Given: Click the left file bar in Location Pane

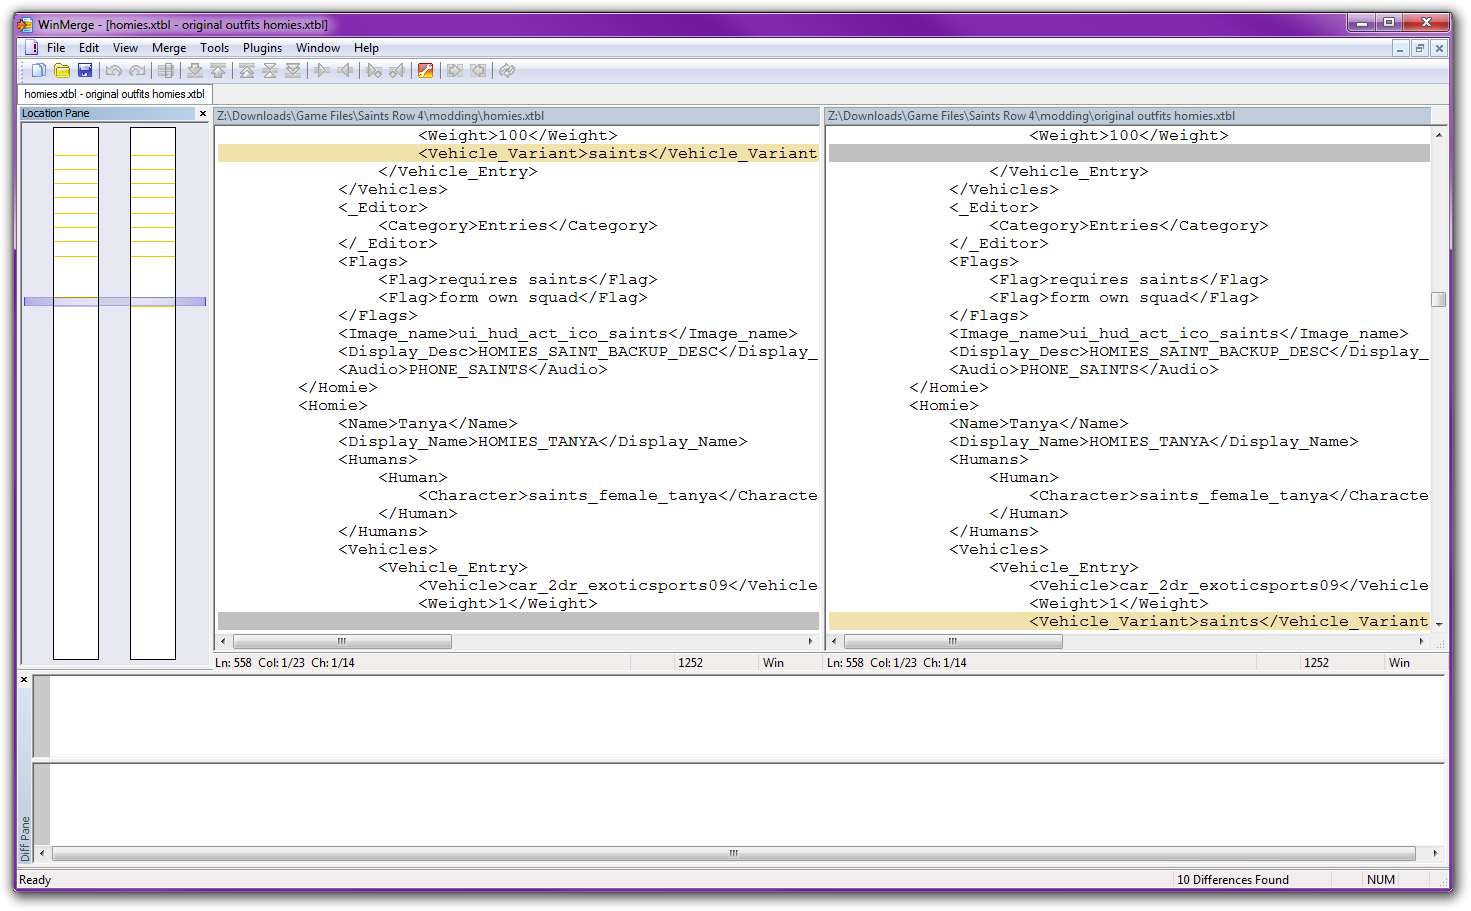Looking at the screenshot, I should [76, 393].
